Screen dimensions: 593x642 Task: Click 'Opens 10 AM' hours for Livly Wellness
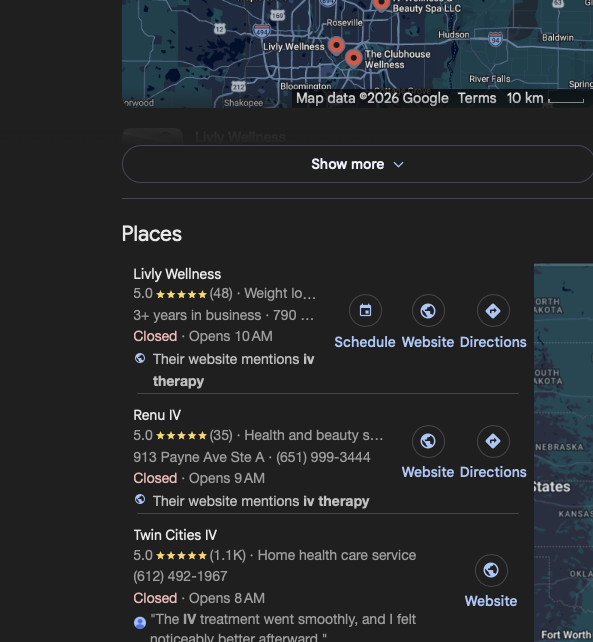231,336
